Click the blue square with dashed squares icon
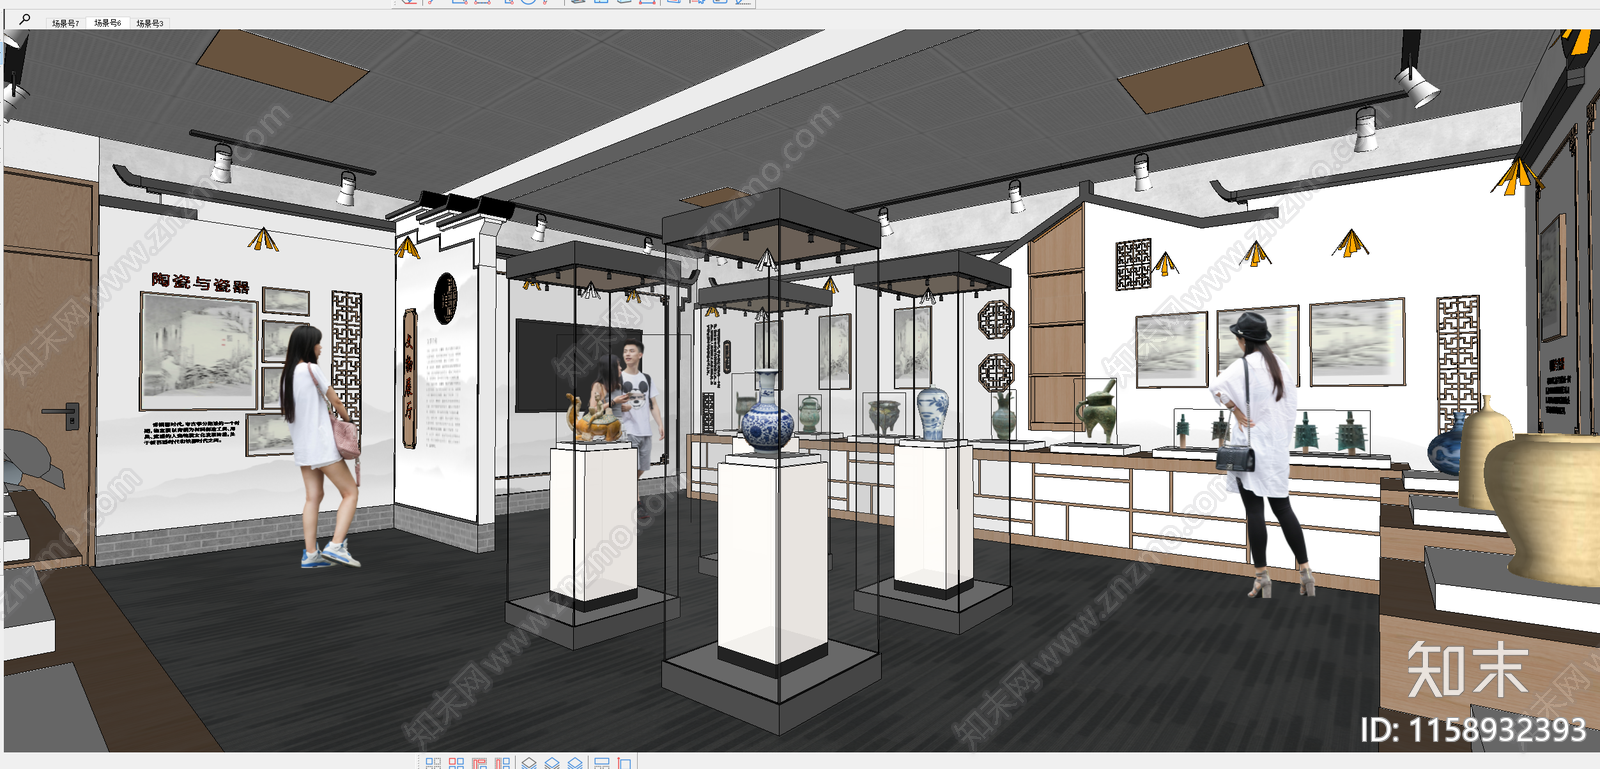Viewport: 1600px width, 769px height. pos(433,763)
